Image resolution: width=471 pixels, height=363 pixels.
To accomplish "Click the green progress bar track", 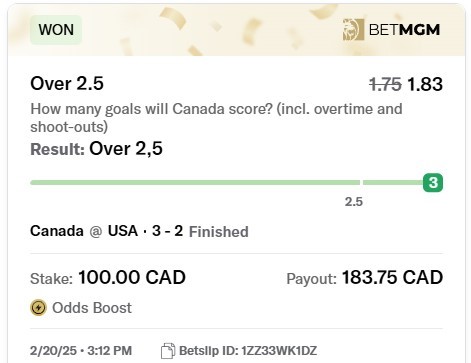I will (227, 182).
